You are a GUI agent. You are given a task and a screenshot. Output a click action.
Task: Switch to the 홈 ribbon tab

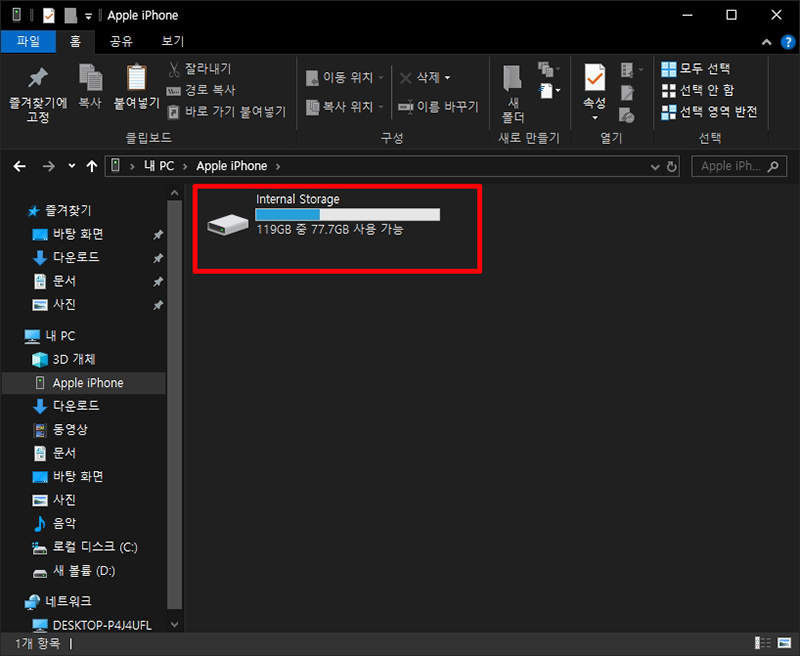(76, 41)
